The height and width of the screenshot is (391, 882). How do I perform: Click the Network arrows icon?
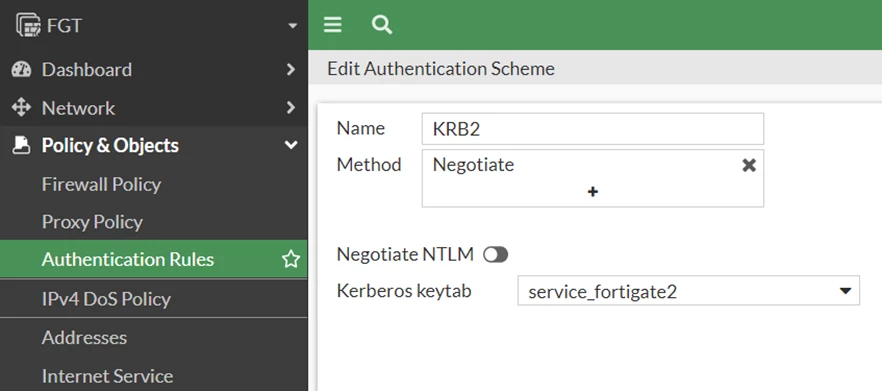click(21, 107)
